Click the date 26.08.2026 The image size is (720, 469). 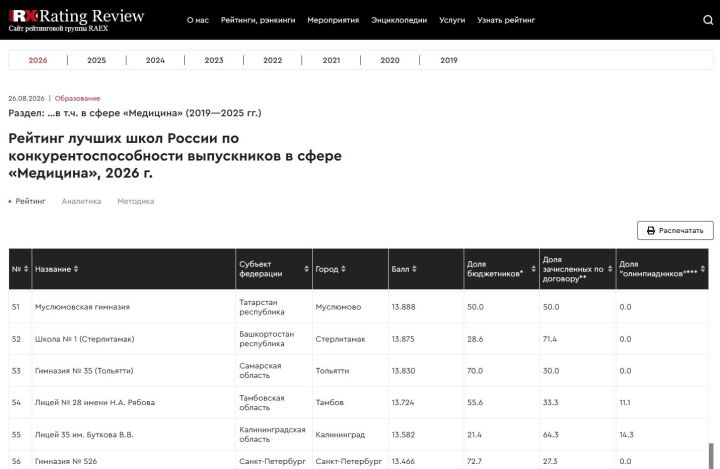[27, 98]
